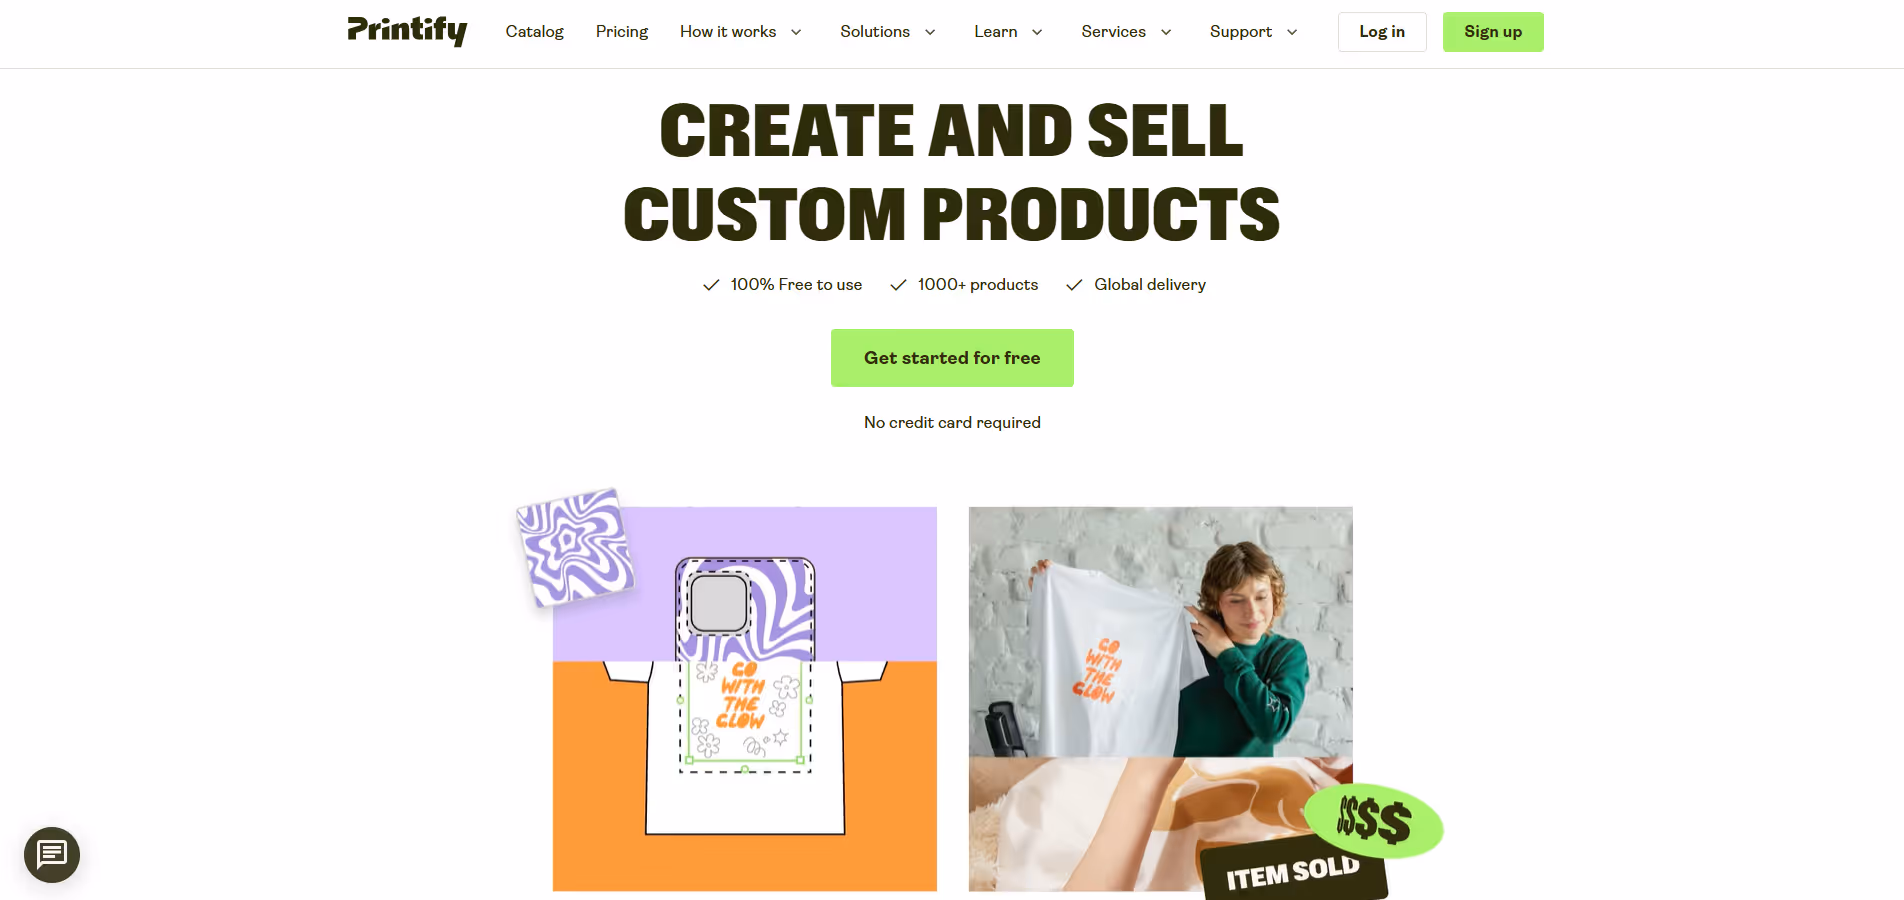This screenshot has height=900, width=1904.
Task: Click the purple swirl pattern tile
Action: click(575, 547)
